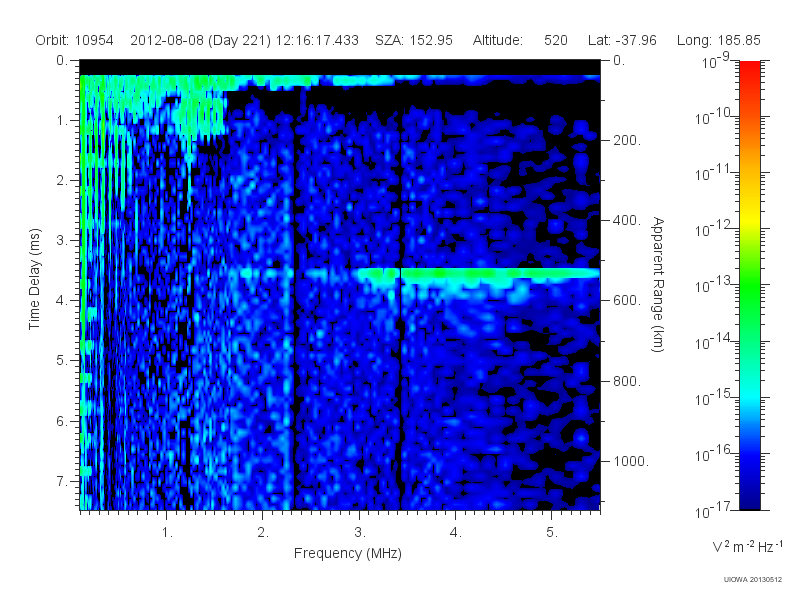Click the '1000.' apparent range tick label
The width and height of the screenshot is (800, 600).
(631, 462)
